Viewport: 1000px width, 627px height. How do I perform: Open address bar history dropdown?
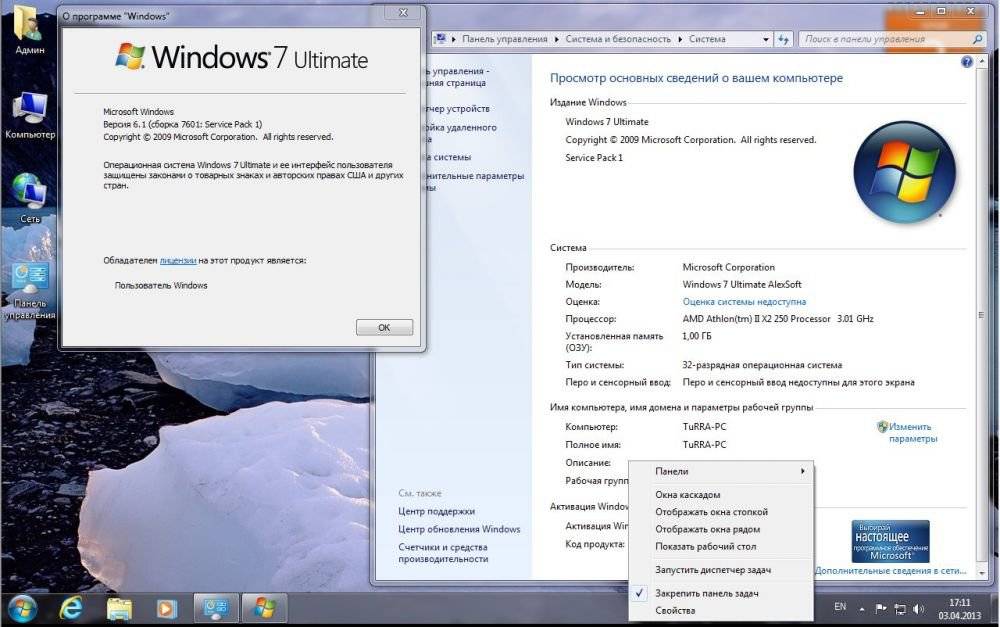[766, 40]
